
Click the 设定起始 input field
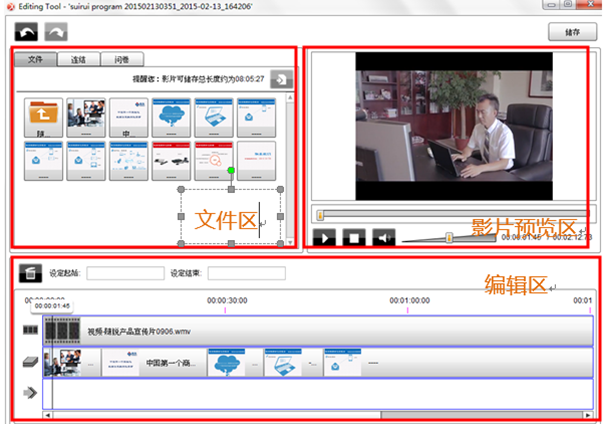(124, 273)
